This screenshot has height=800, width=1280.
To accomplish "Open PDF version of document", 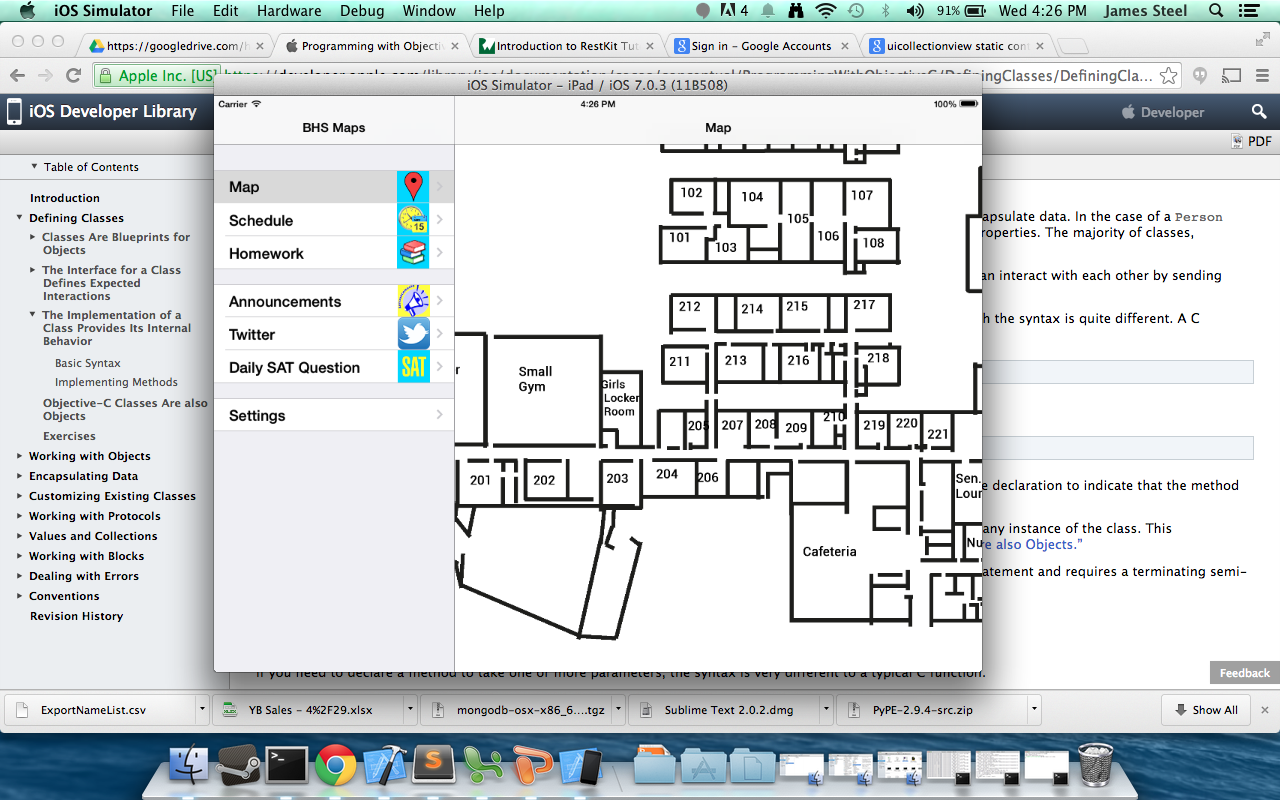I will (1251, 142).
